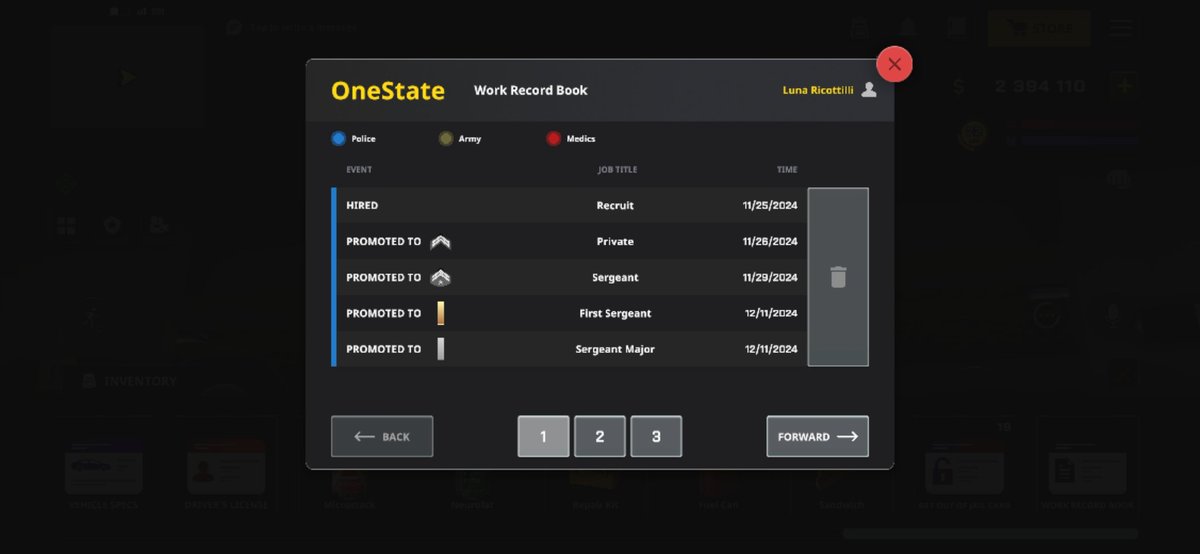Click the First Sergeant job title
Screen dimensions: 1200x554
[615, 313]
